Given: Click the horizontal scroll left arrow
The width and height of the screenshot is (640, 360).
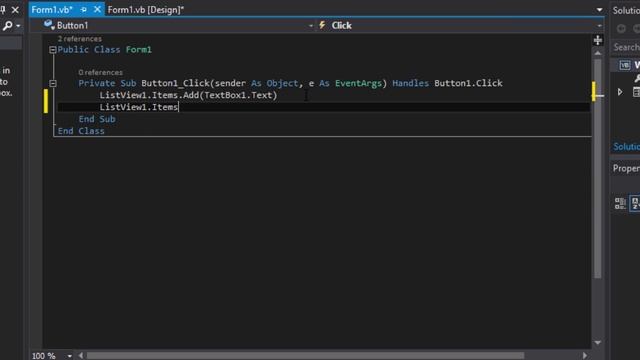Looking at the screenshot, I should 81,356.
